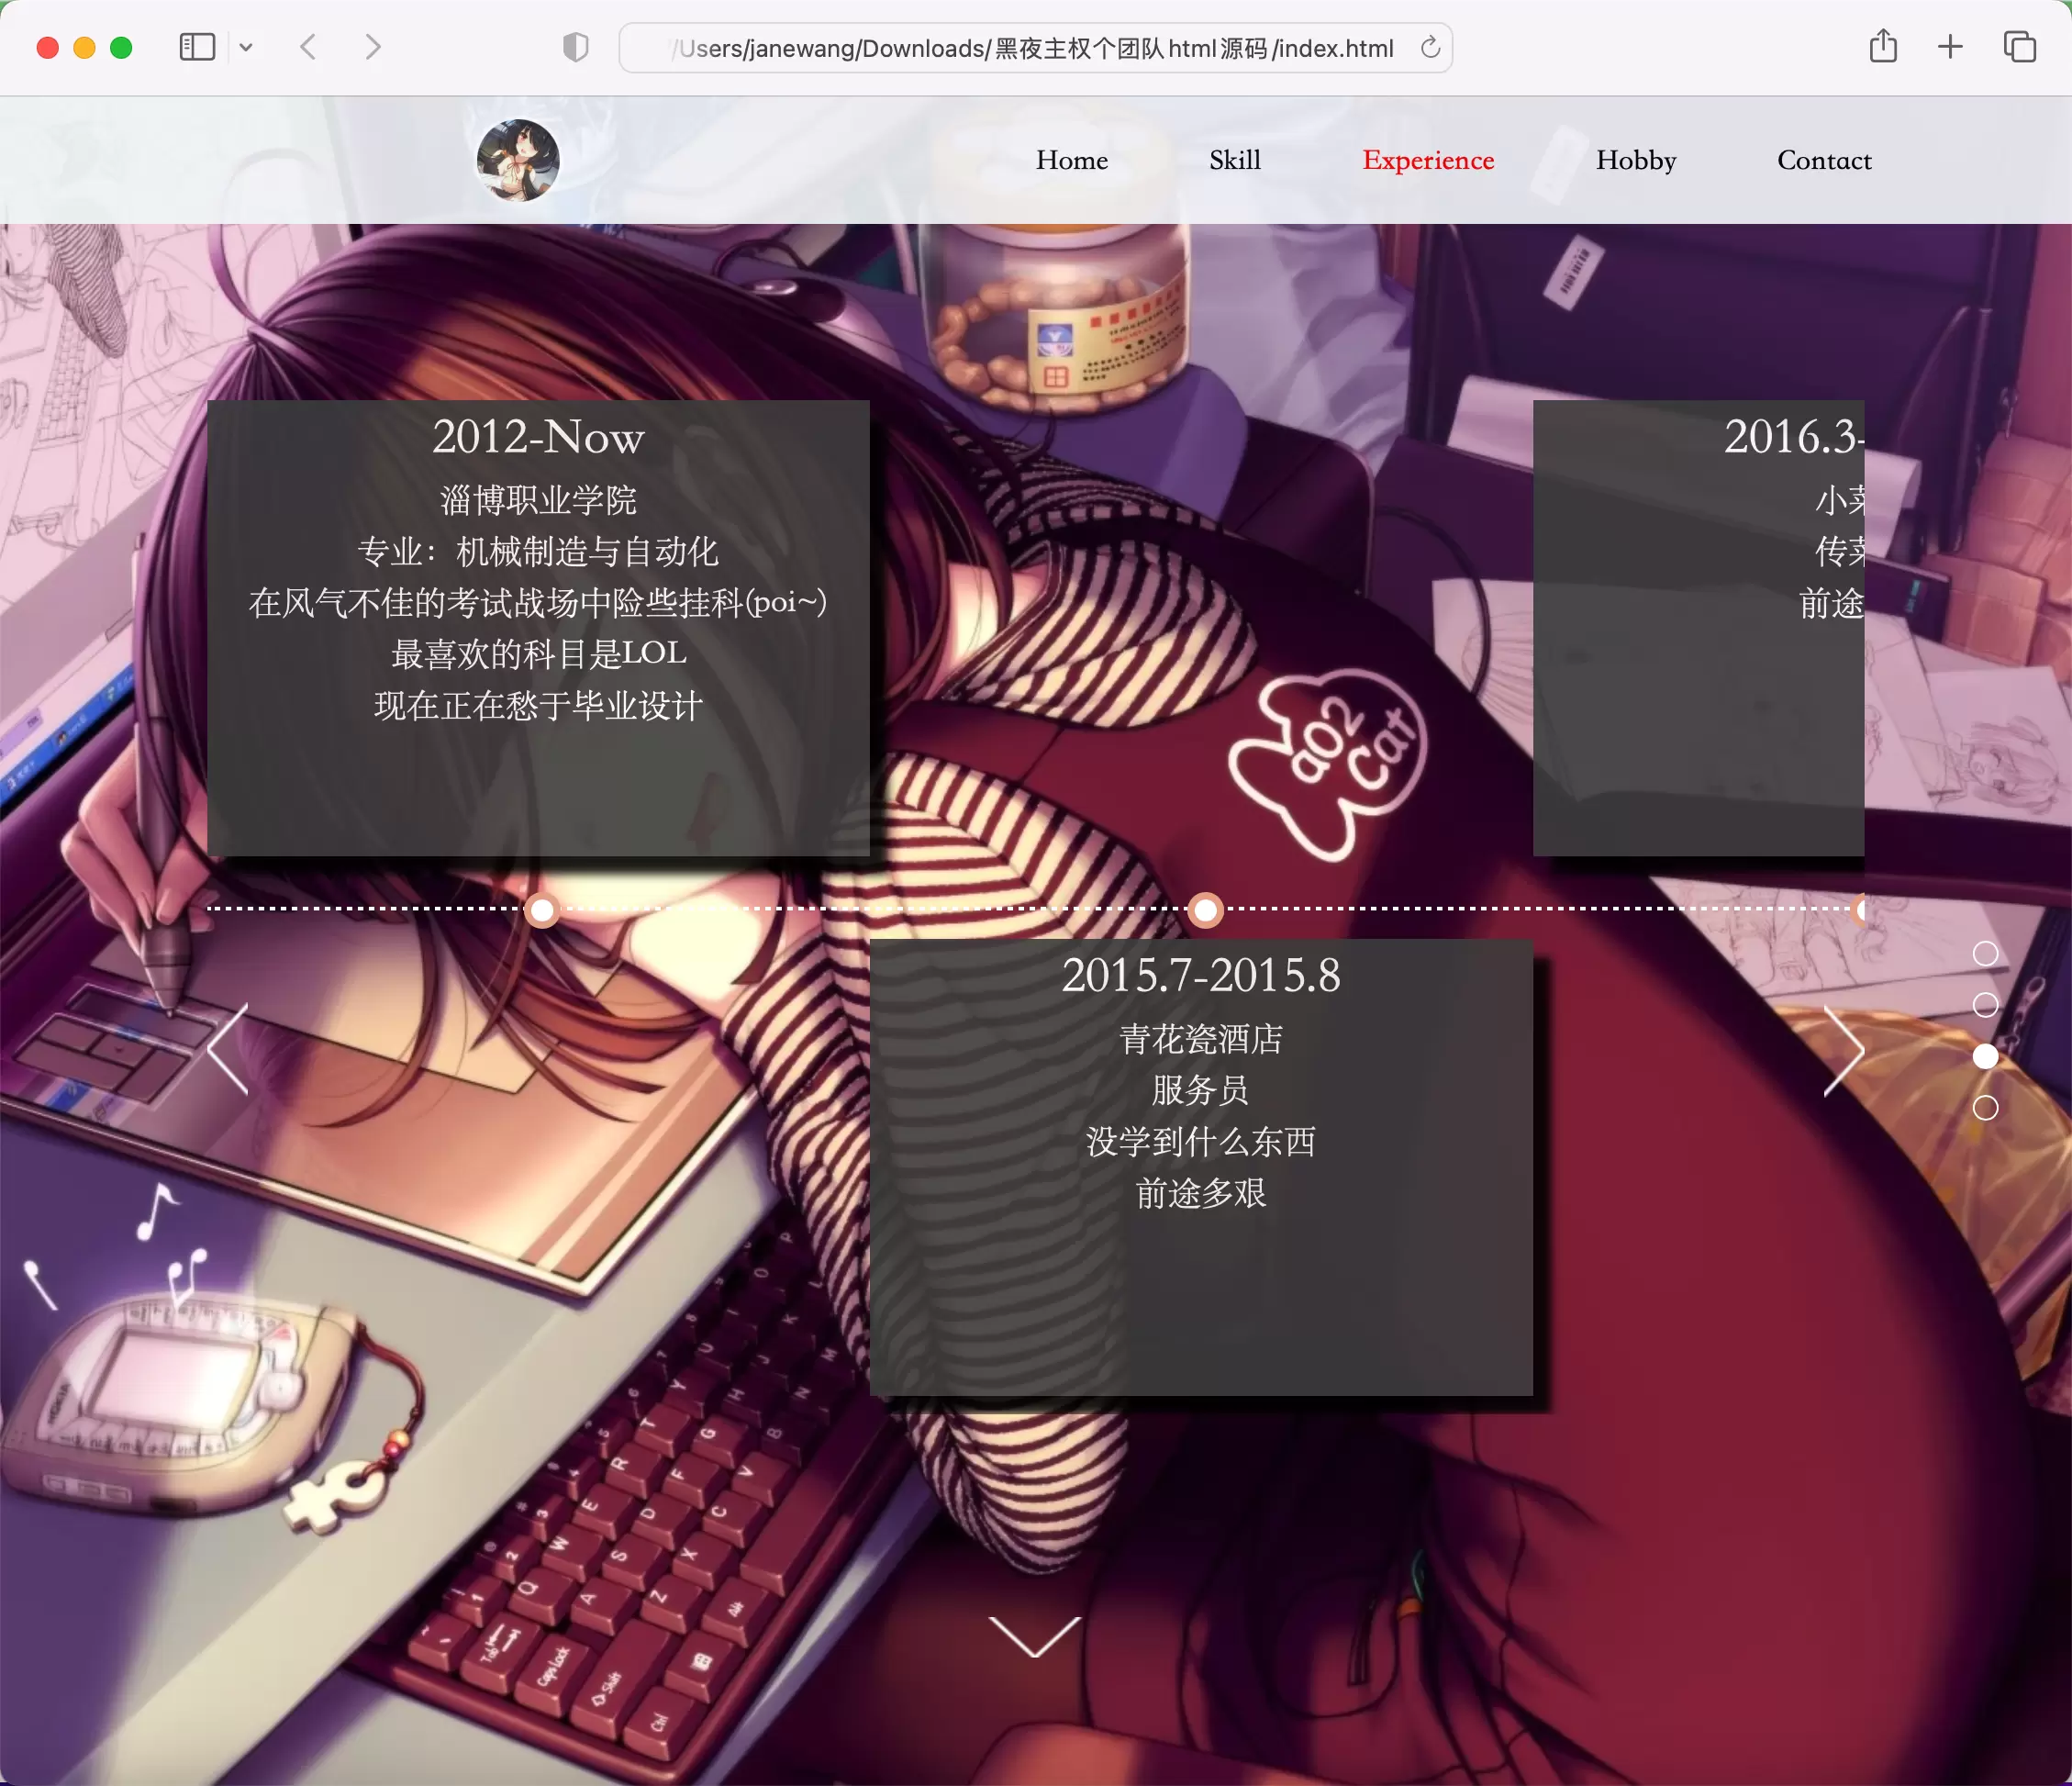Image resolution: width=2072 pixels, height=1786 pixels.
Task: Click the active scroll indicator dot
Action: point(1986,1056)
